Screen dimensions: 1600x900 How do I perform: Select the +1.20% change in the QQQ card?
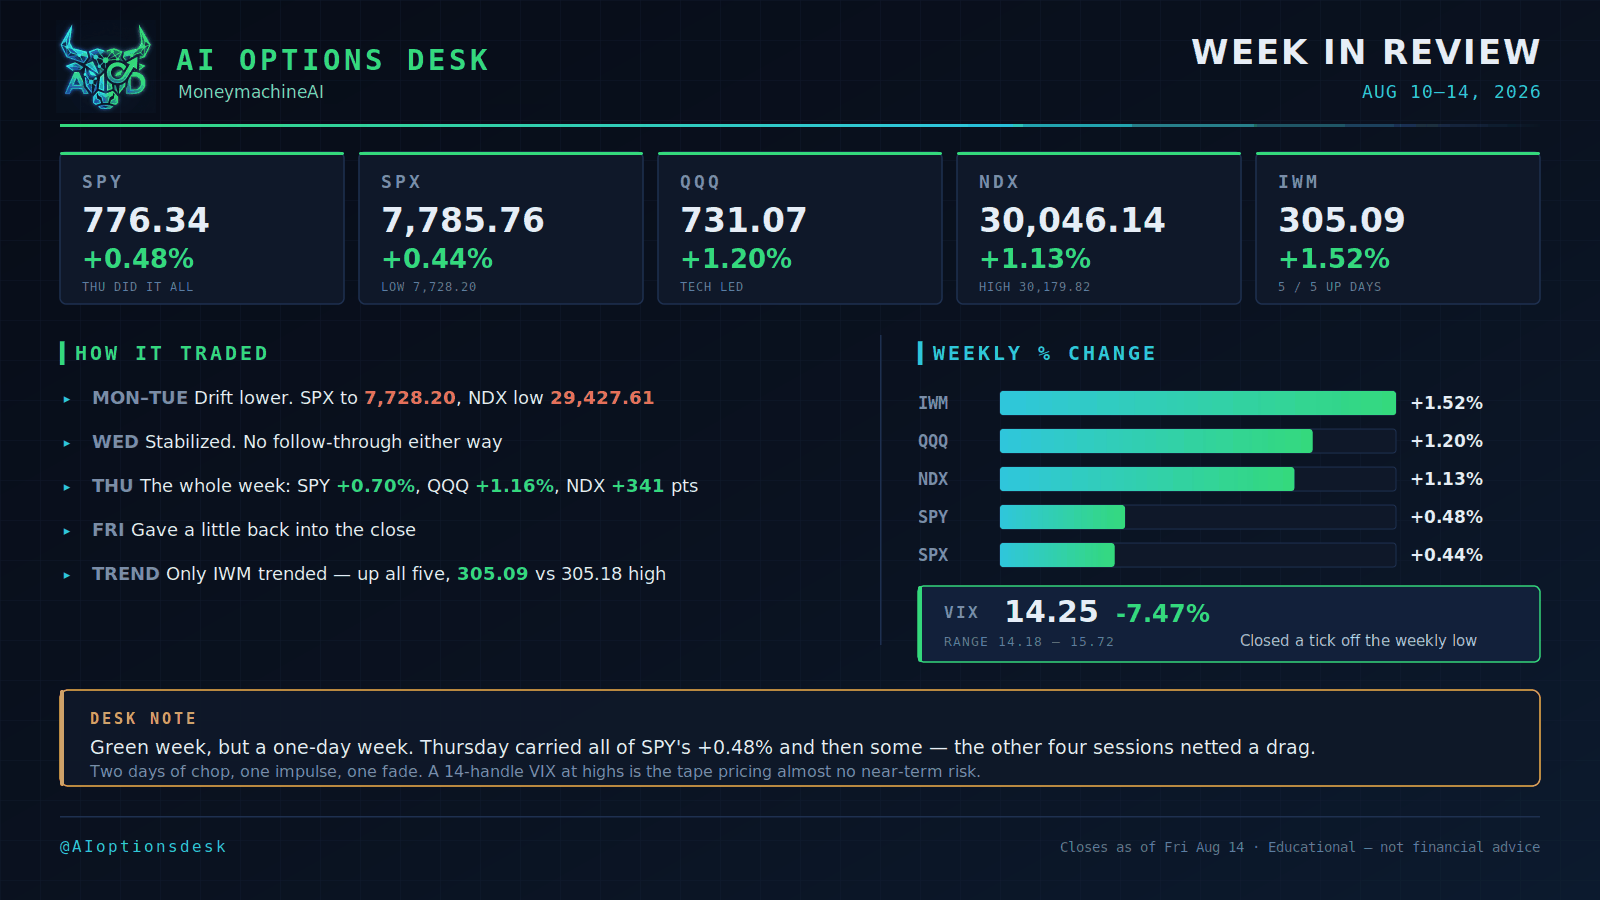pyautogui.click(x=736, y=259)
